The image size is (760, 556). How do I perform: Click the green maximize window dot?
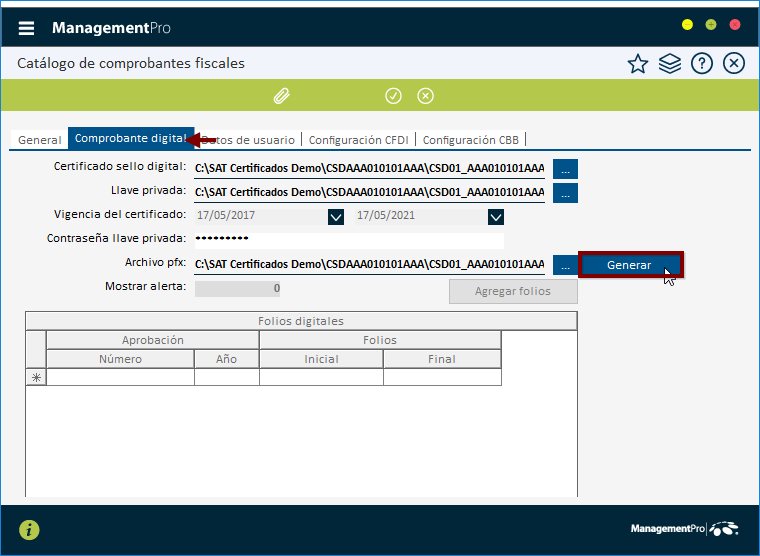[x=711, y=25]
